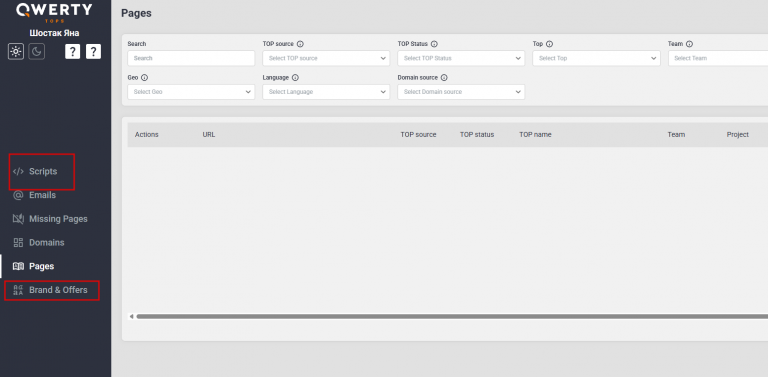Switch to dark theme moon icon
The width and height of the screenshot is (768, 377).
(37, 51)
